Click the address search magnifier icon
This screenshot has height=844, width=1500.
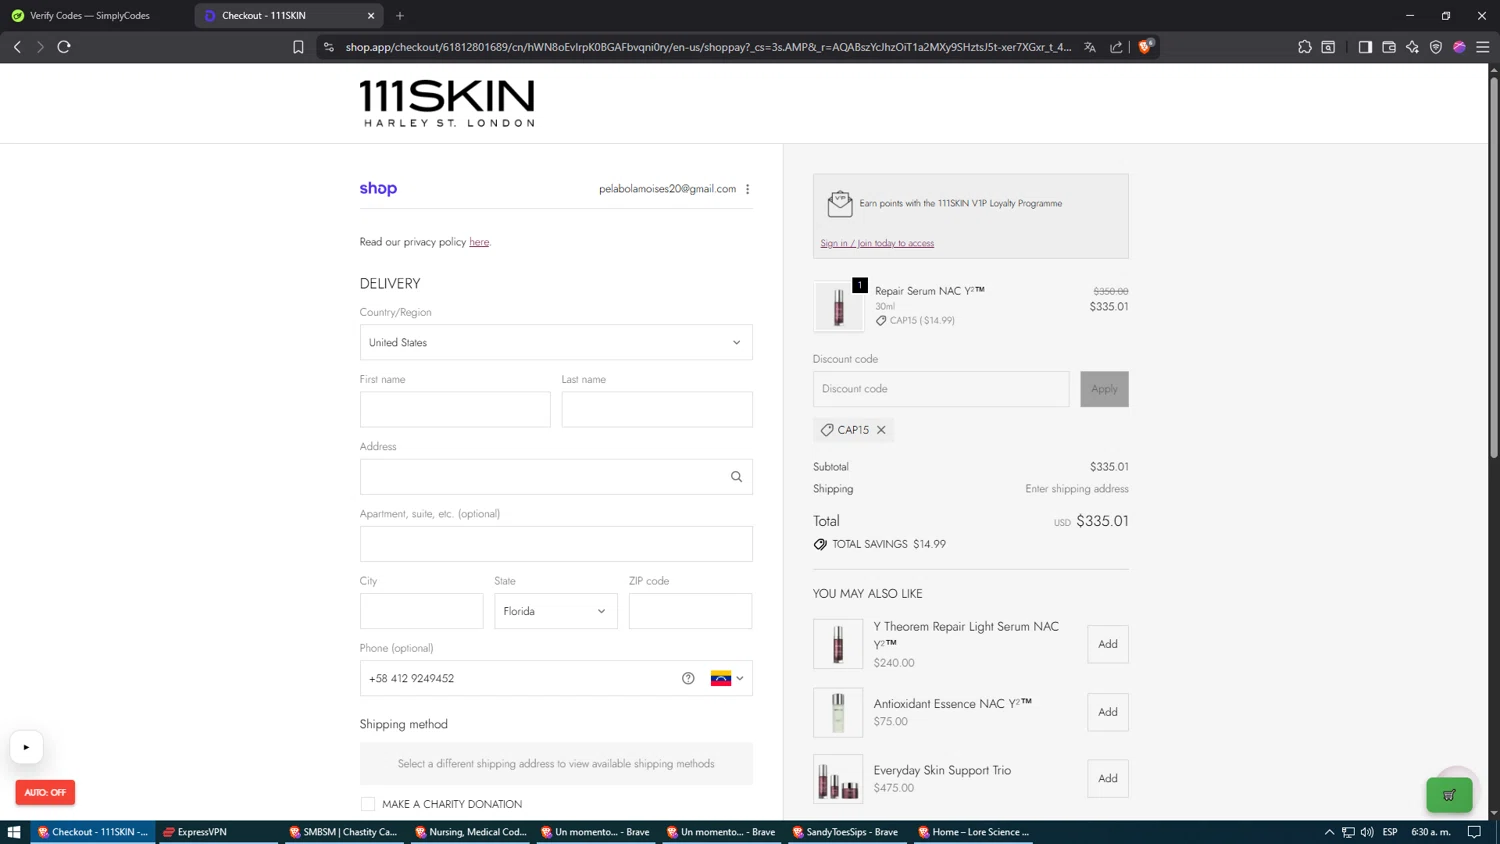pyautogui.click(x=736, y=477)
